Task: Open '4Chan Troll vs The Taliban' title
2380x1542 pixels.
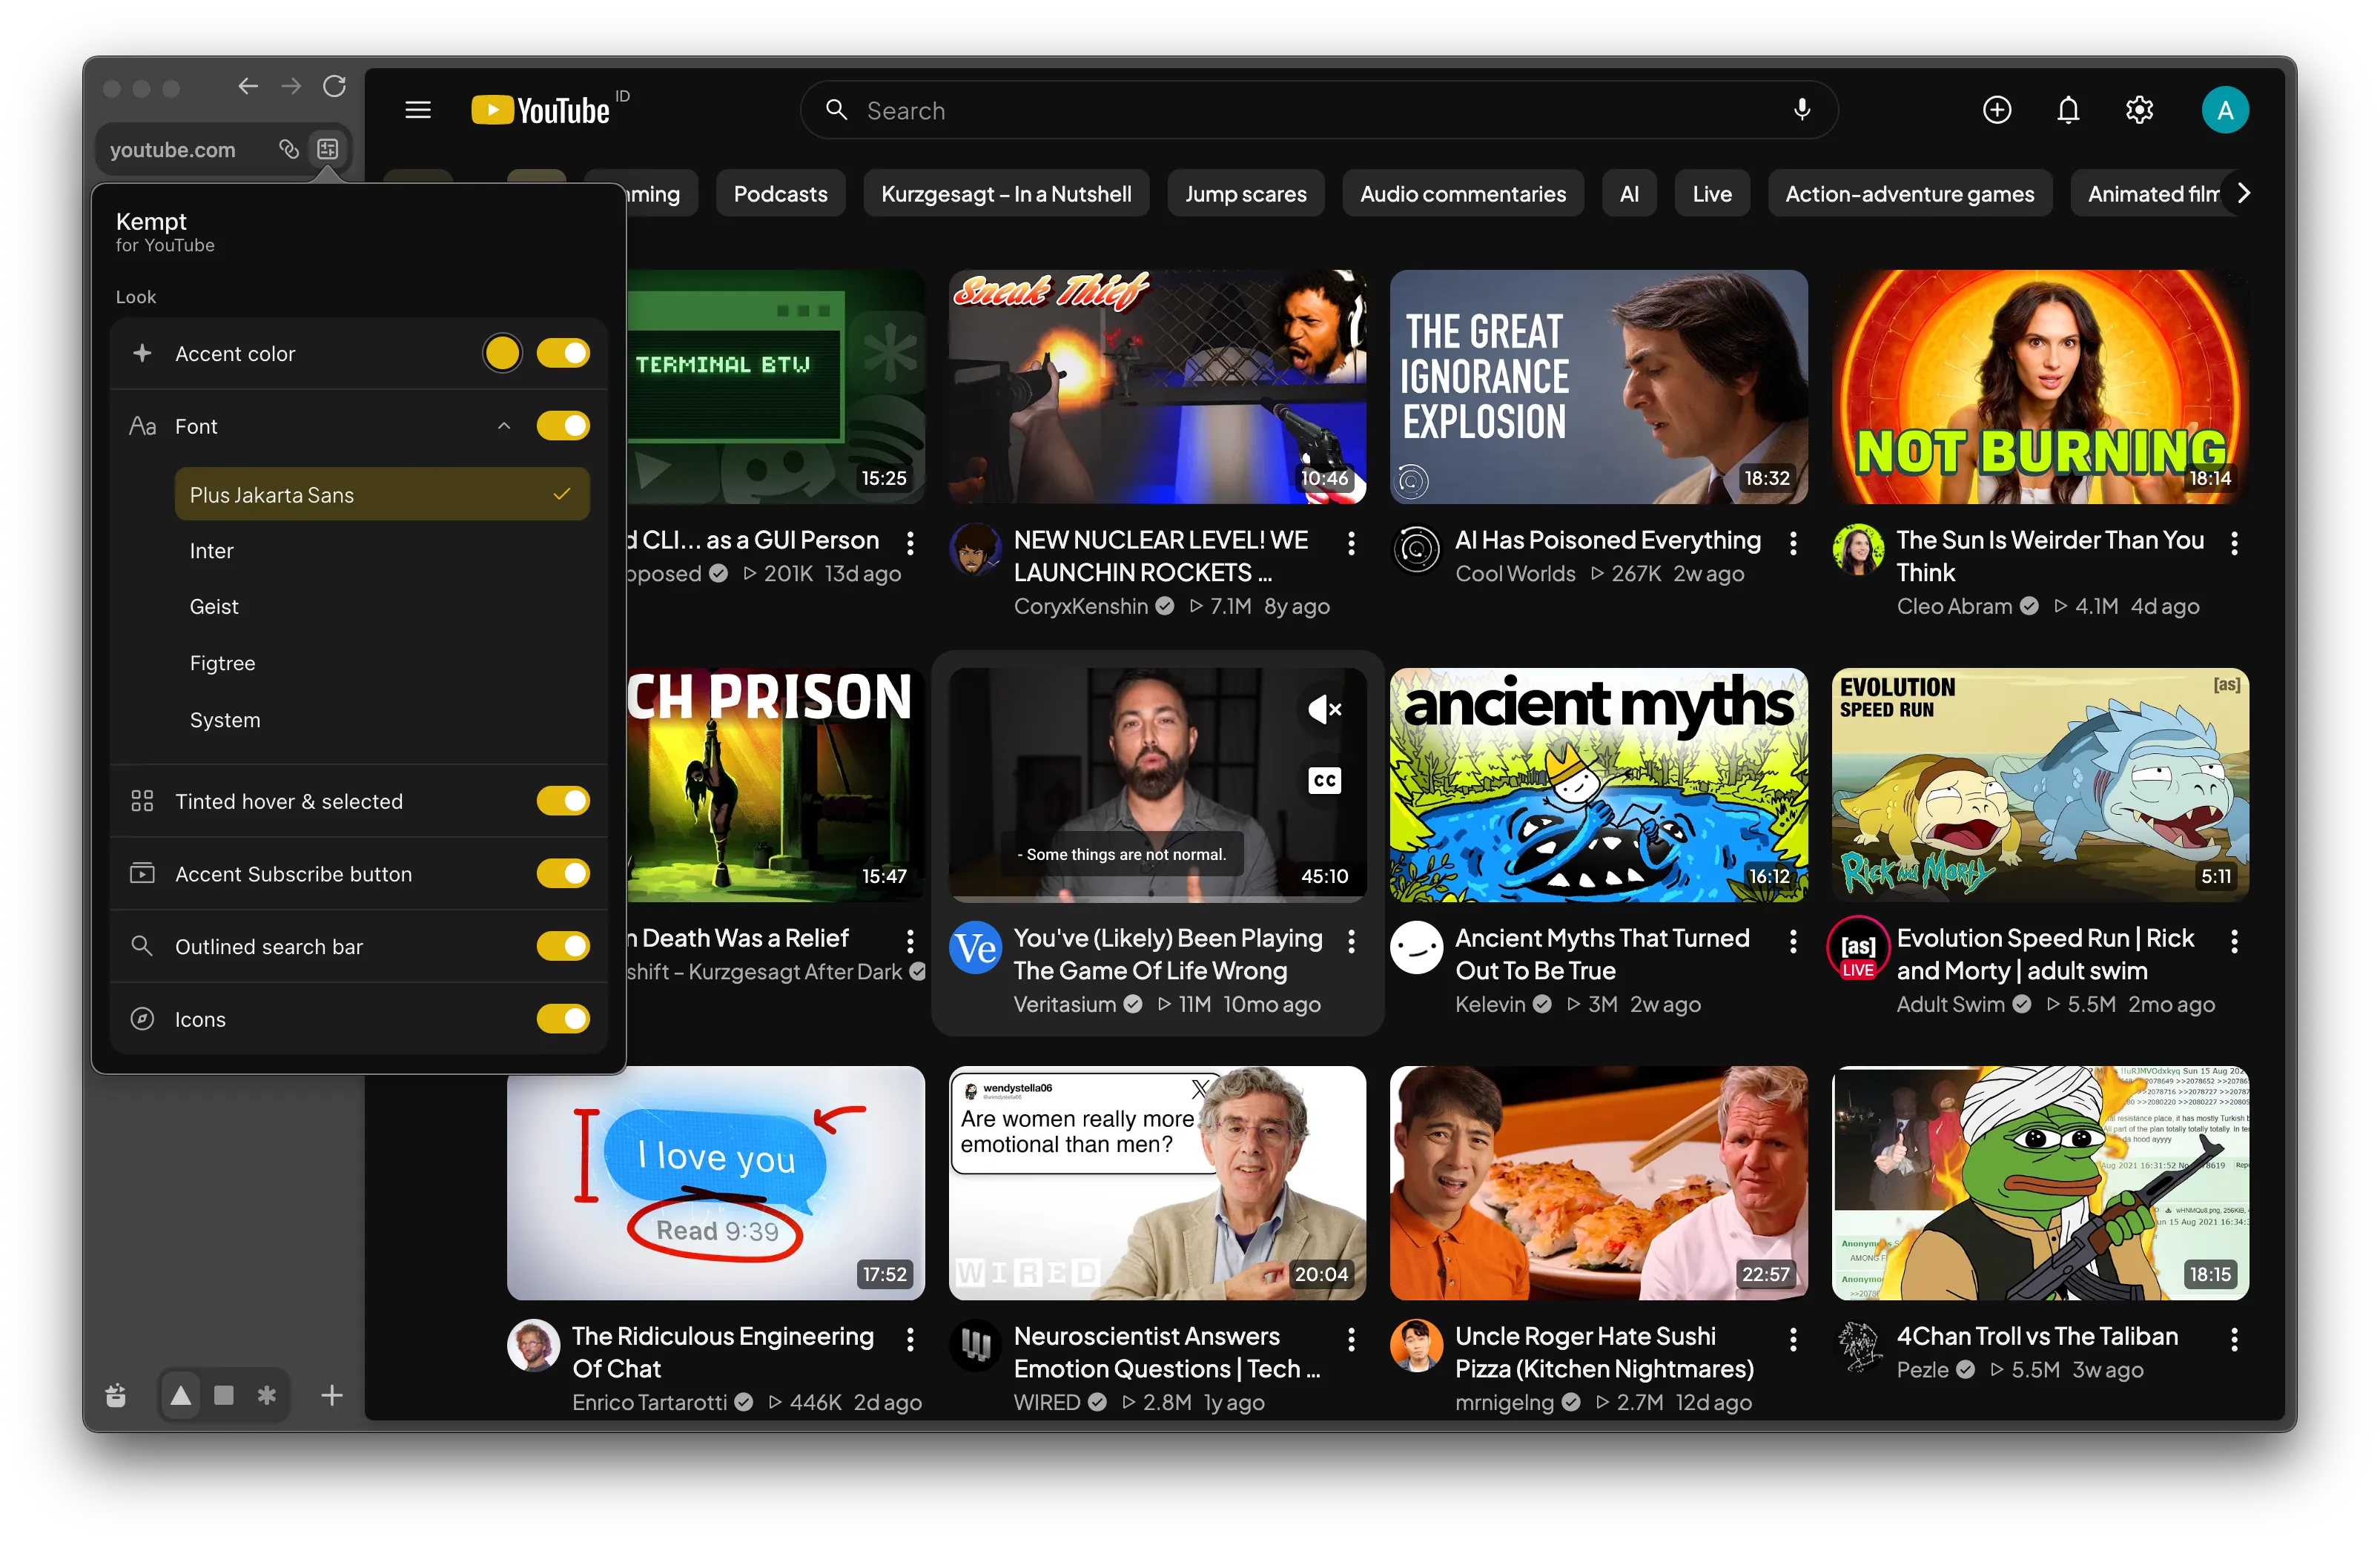Action: (x=2037, y=1337)
